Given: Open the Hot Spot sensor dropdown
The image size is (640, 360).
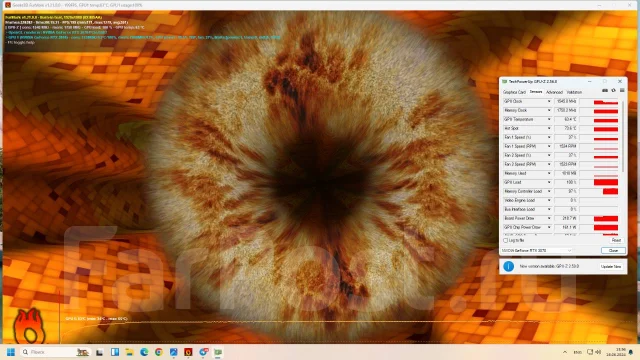Looking at the screenshot, I should (x=549, y=128).
